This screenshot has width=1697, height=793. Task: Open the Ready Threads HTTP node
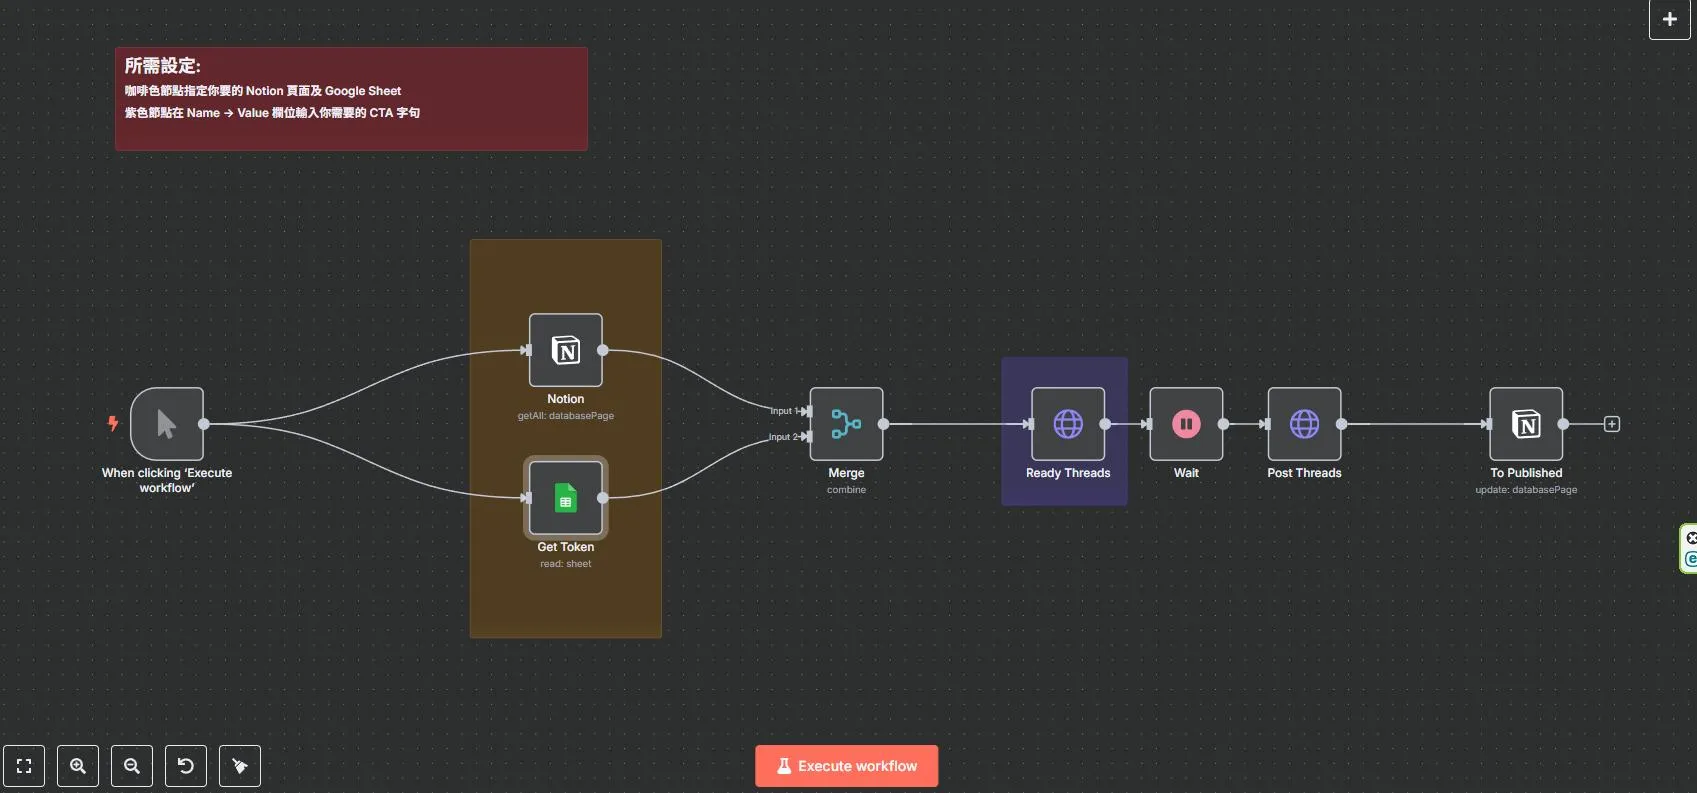1067,424
